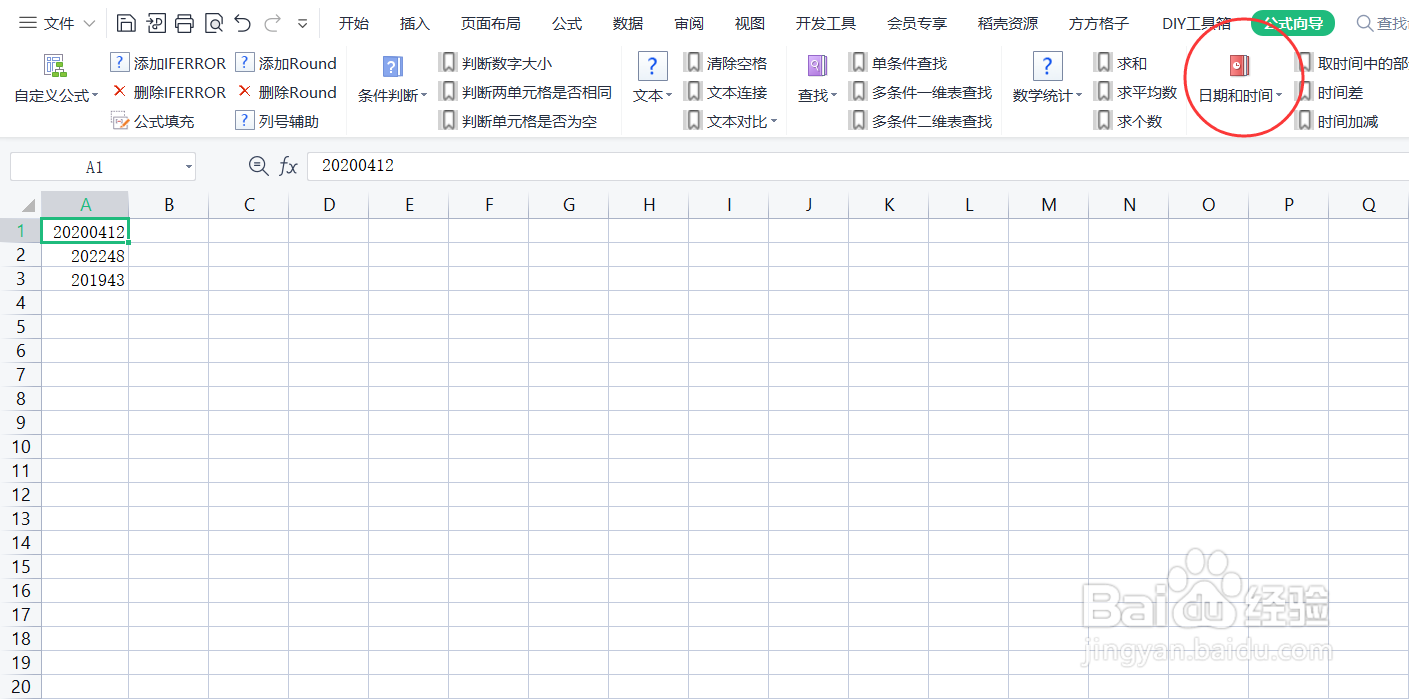Switch to the 开发工具 tab
1409x699 pixels.
826,23
